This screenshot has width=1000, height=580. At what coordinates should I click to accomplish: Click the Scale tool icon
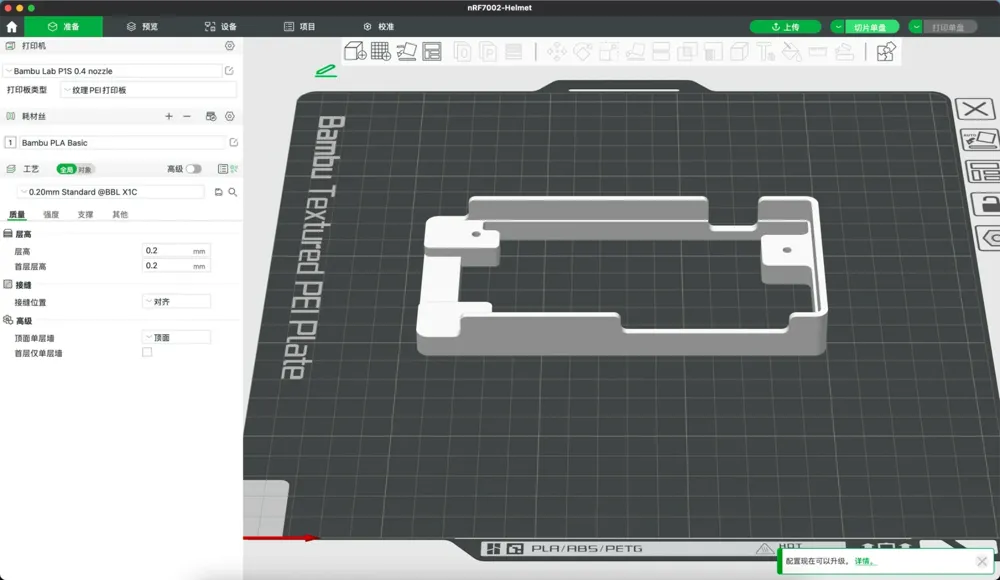click(608, 51)
